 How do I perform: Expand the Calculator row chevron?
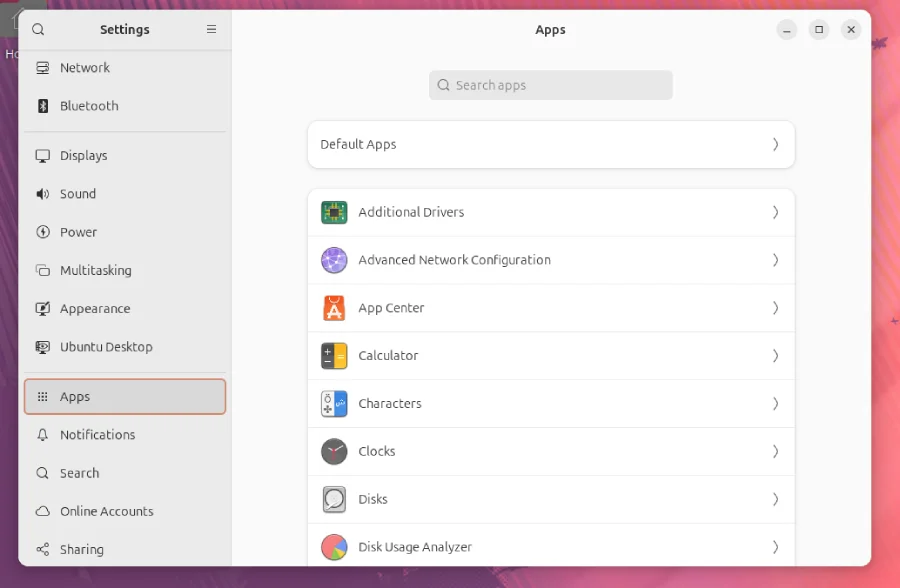pos(775,356)
